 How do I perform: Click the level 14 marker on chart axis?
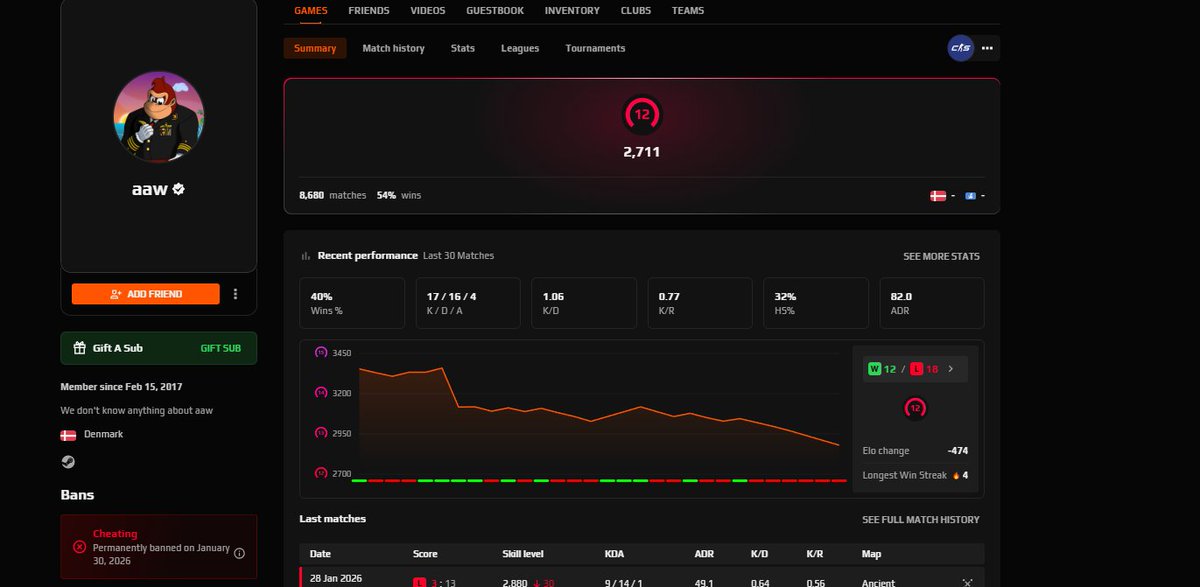(x=321, y=393)
